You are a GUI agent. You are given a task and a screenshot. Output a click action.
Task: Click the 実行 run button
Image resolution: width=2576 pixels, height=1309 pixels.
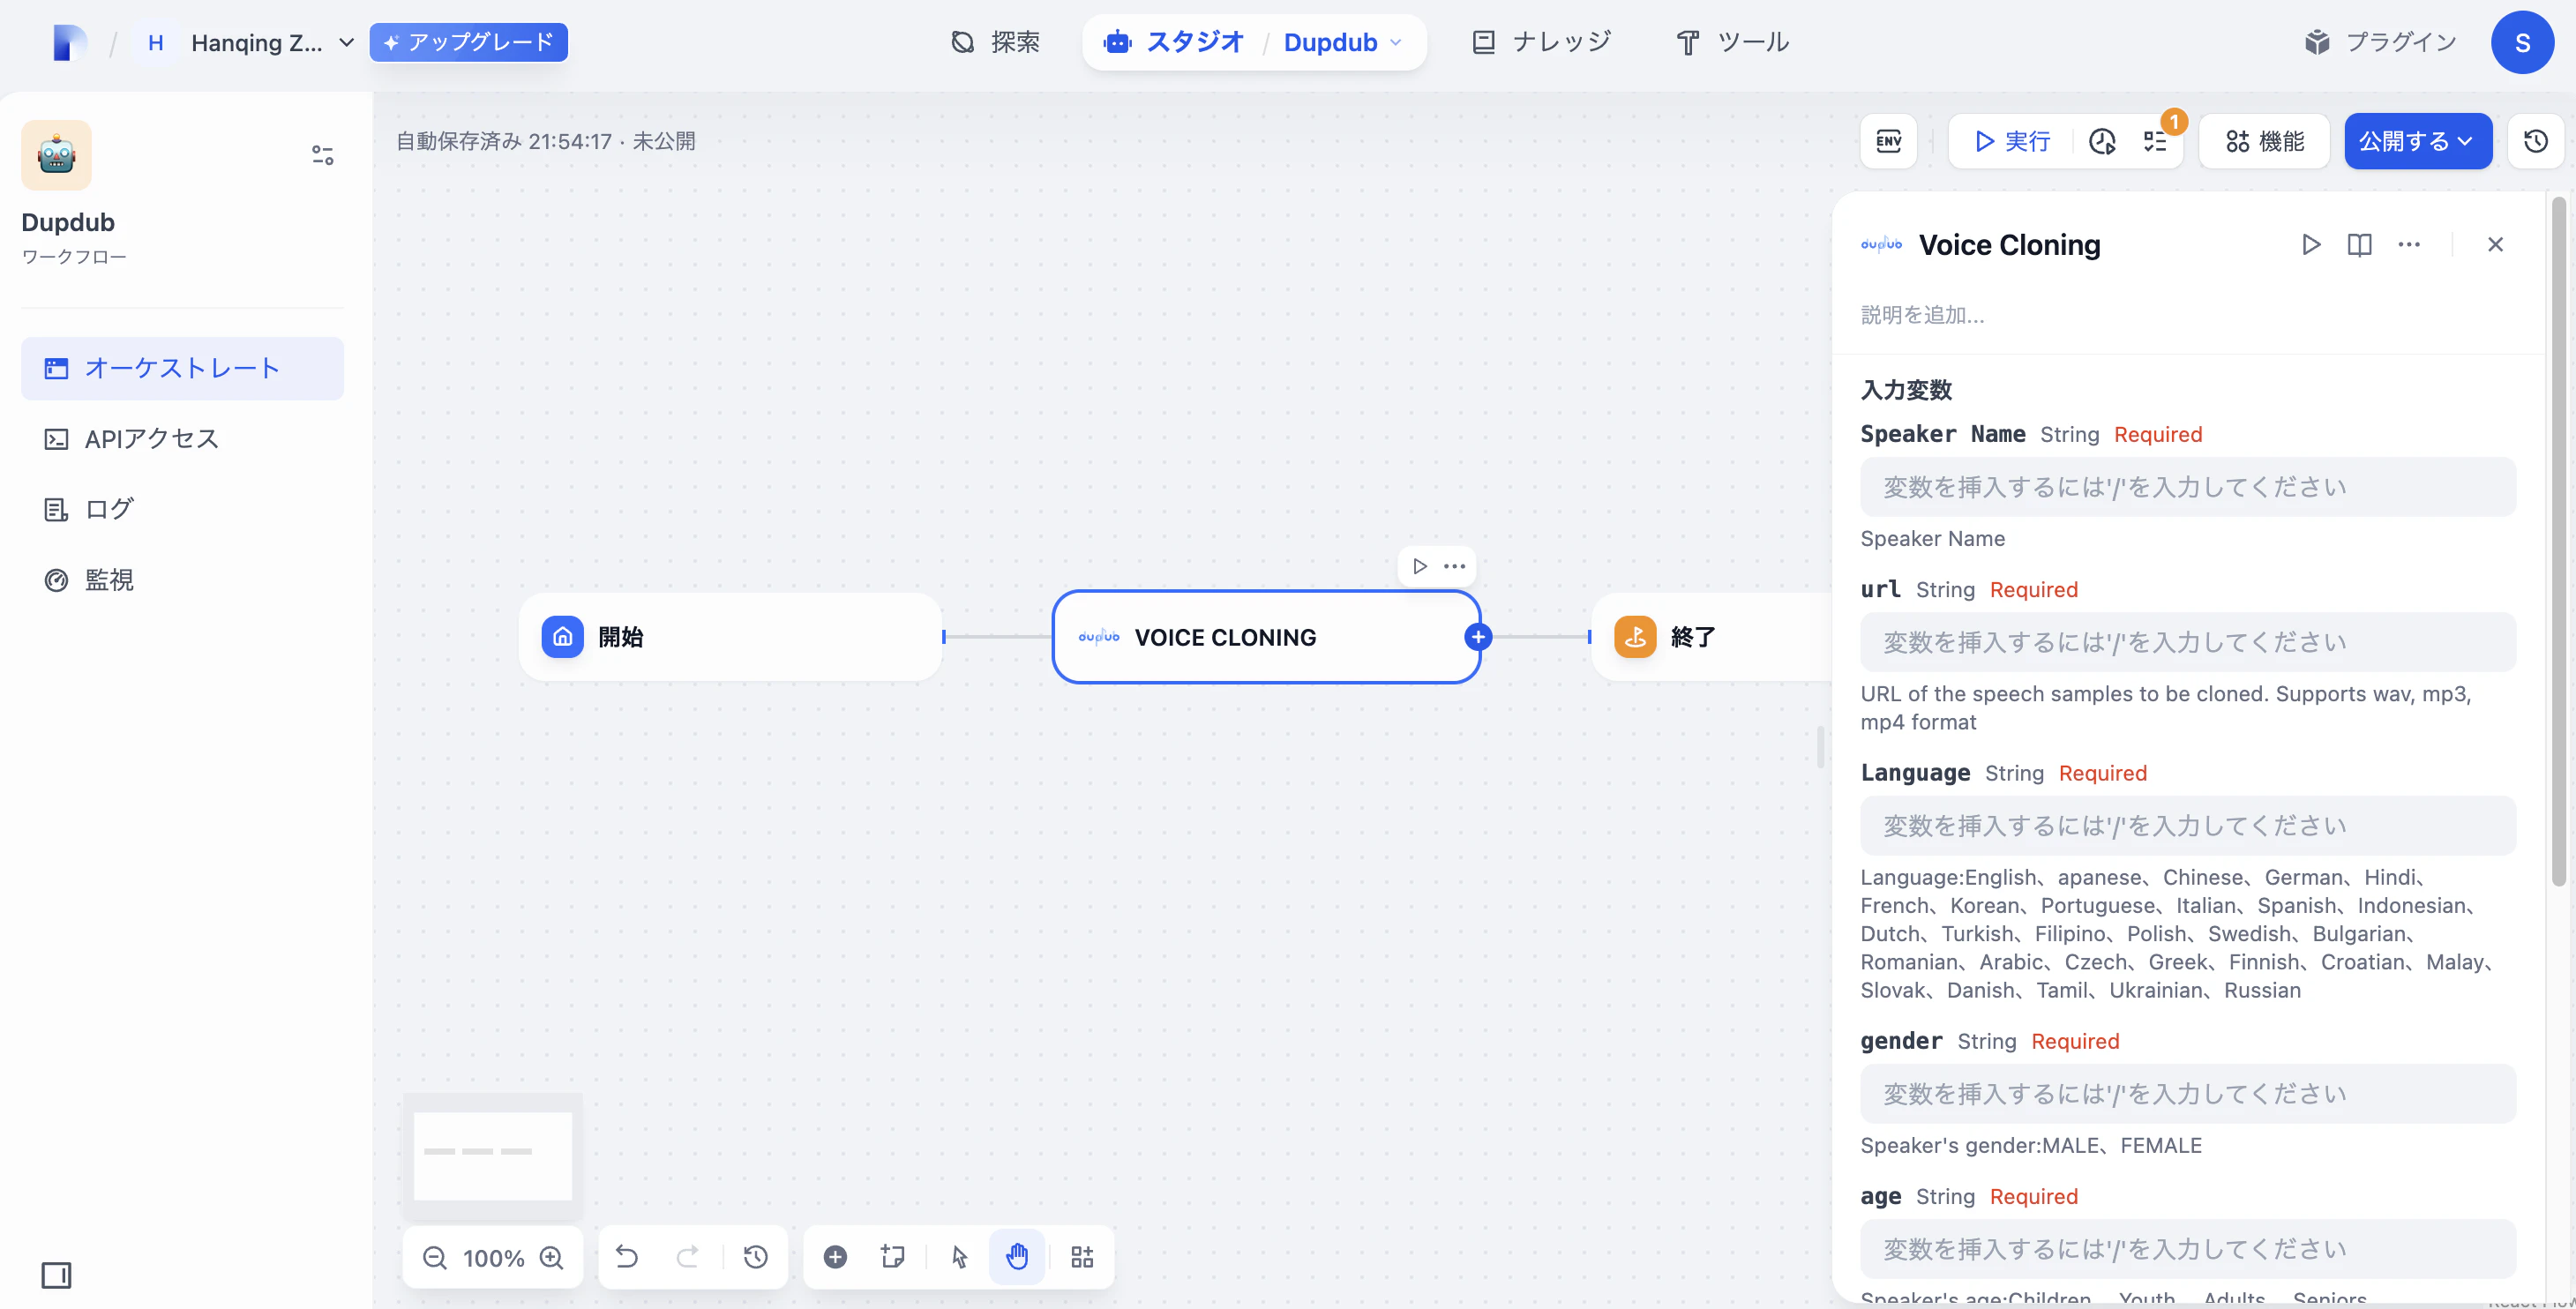coord(2012,141)
